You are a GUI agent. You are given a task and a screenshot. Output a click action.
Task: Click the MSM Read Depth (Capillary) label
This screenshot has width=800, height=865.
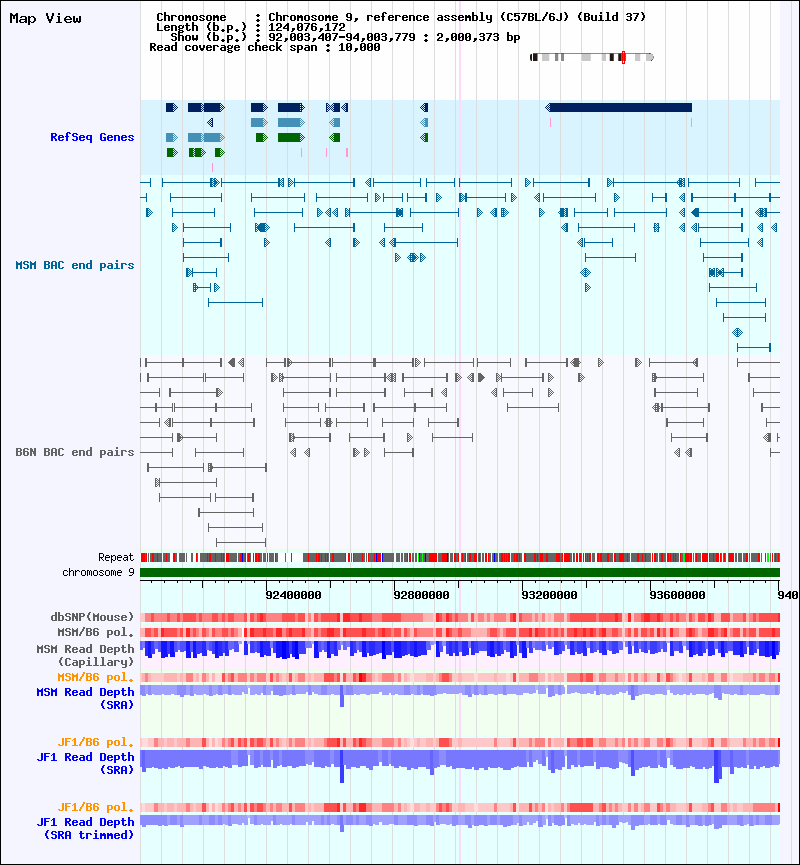point(86,655)
